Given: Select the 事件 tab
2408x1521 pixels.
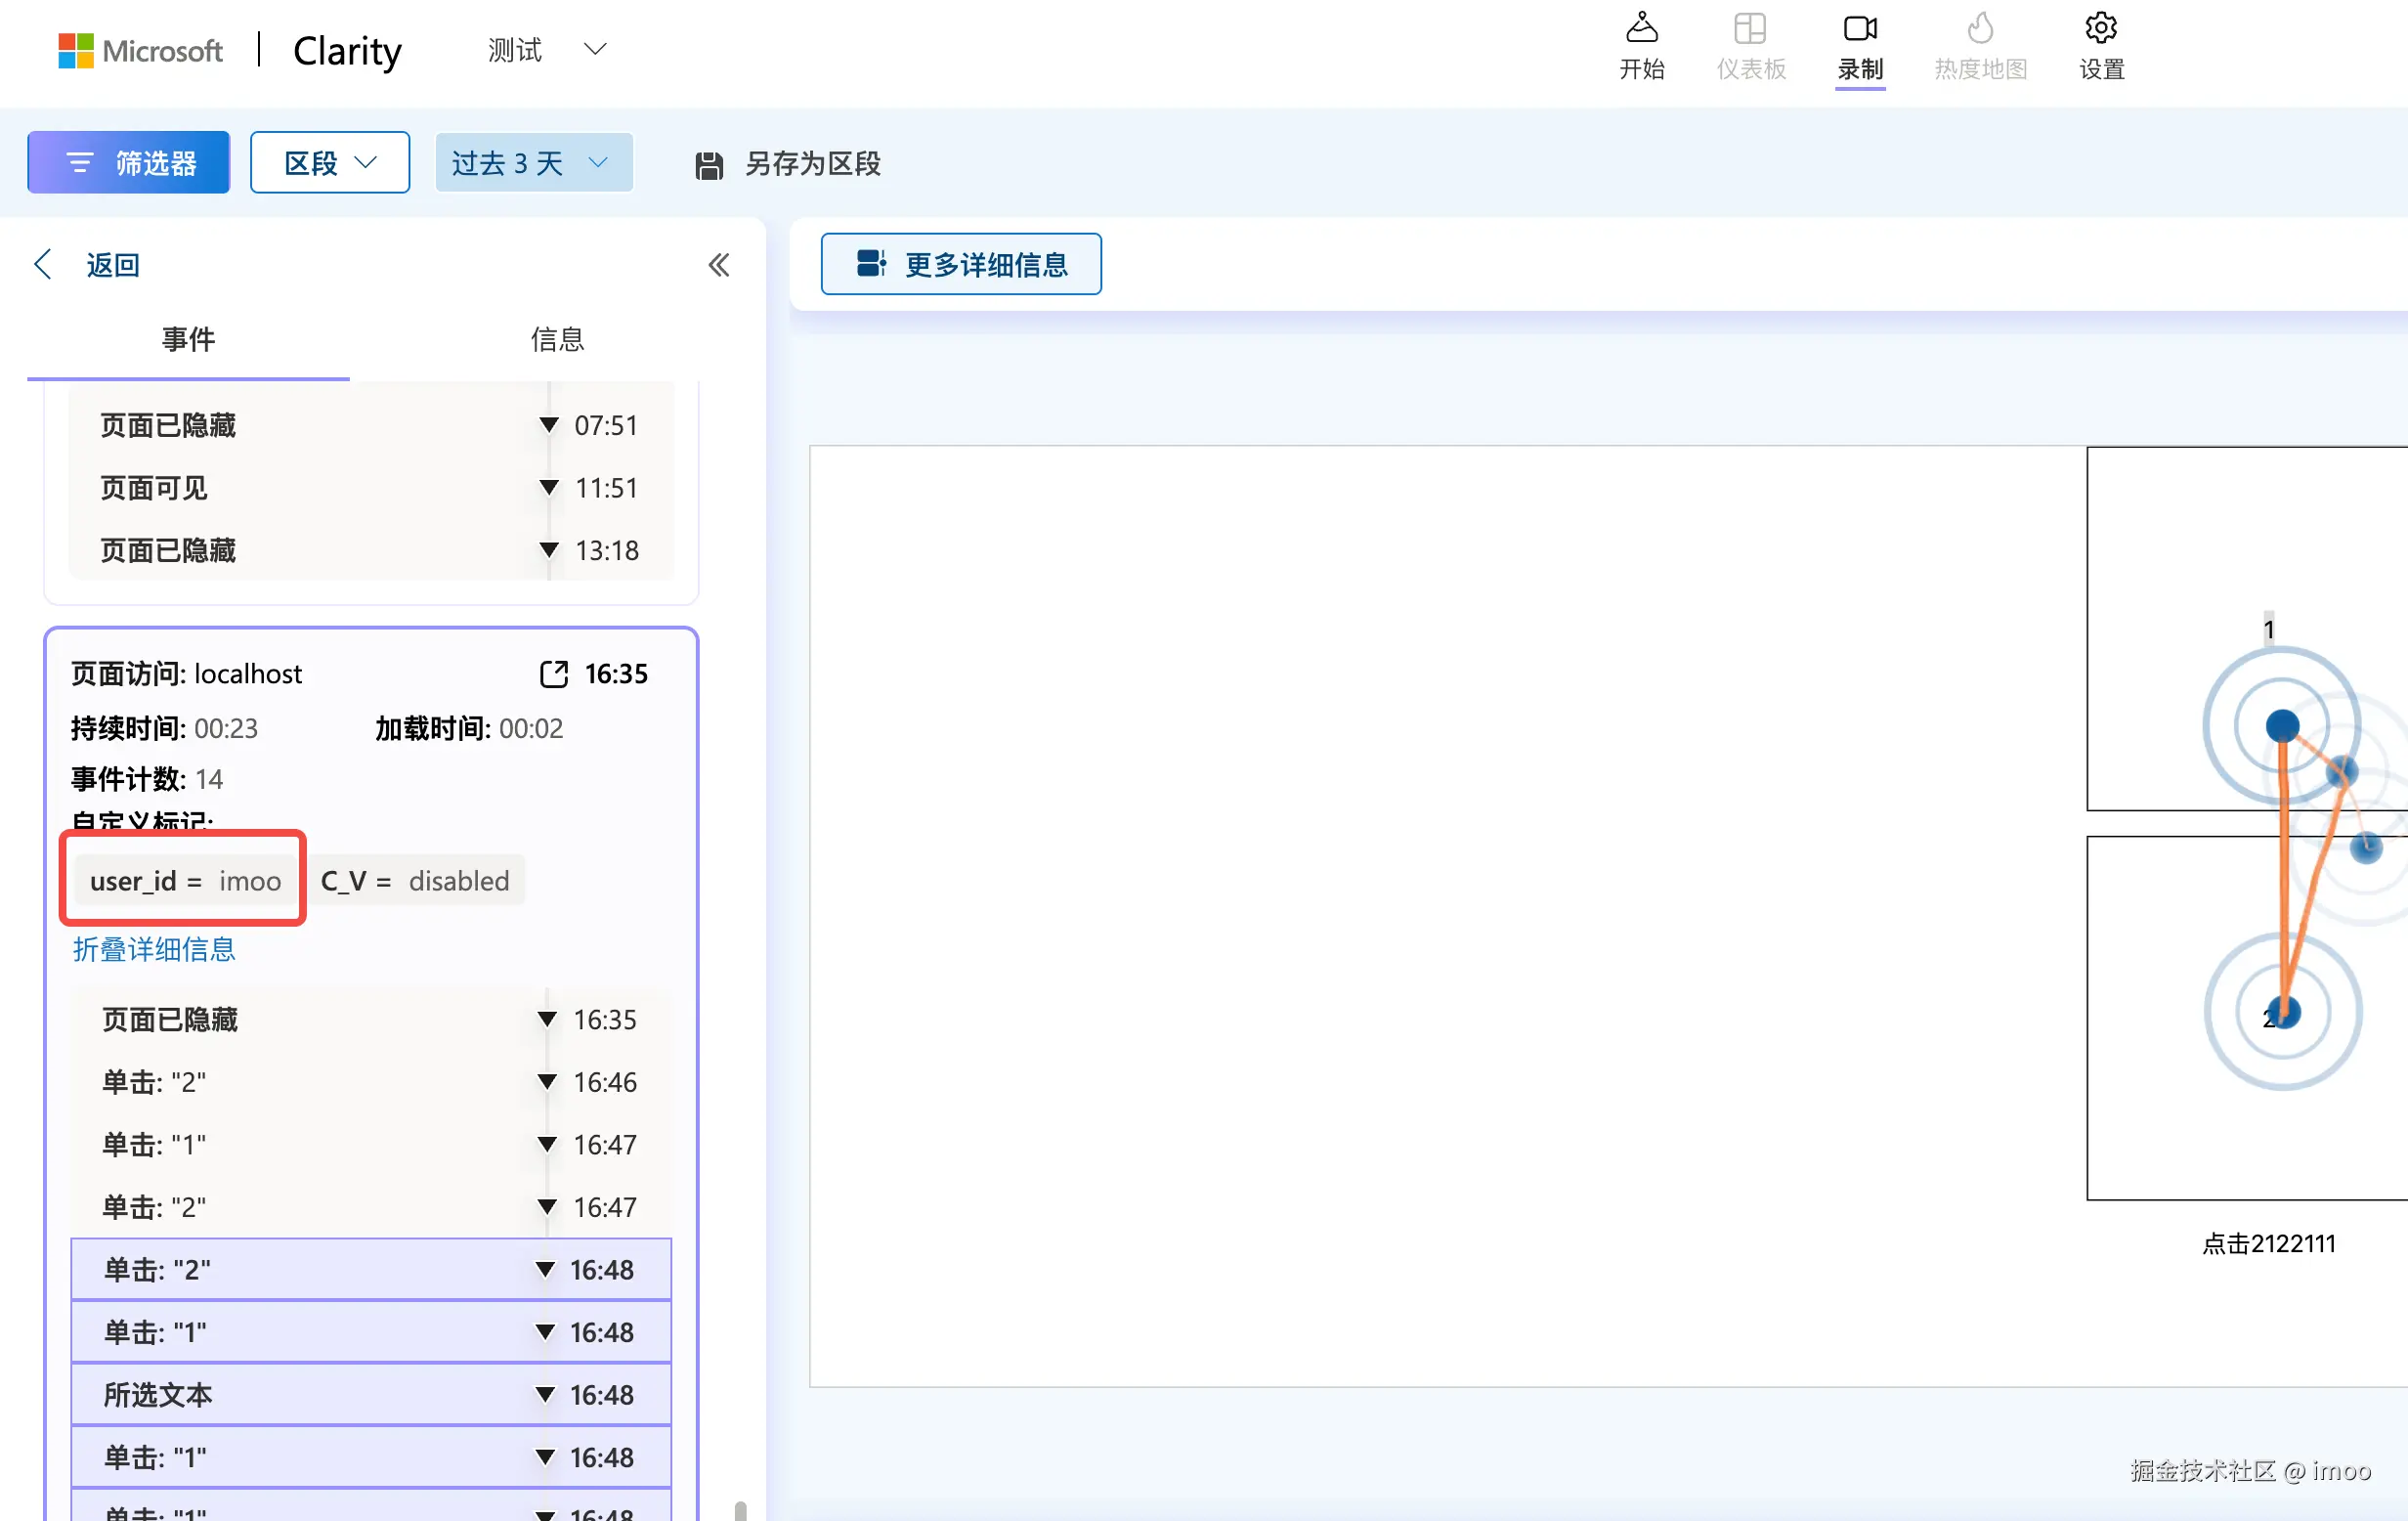Looking at the screenshot, I should (188, 339).
